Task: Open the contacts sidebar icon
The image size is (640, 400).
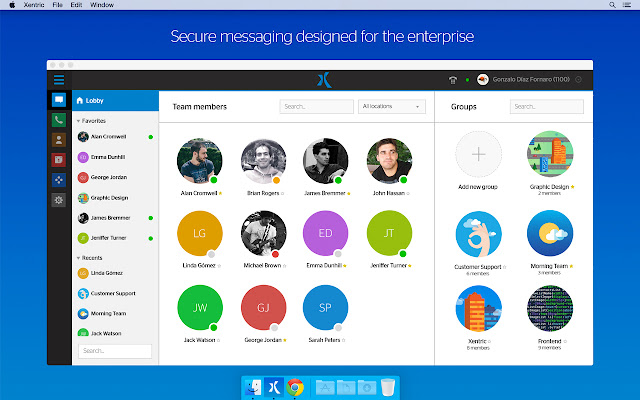Action: (x=59, y=140)
